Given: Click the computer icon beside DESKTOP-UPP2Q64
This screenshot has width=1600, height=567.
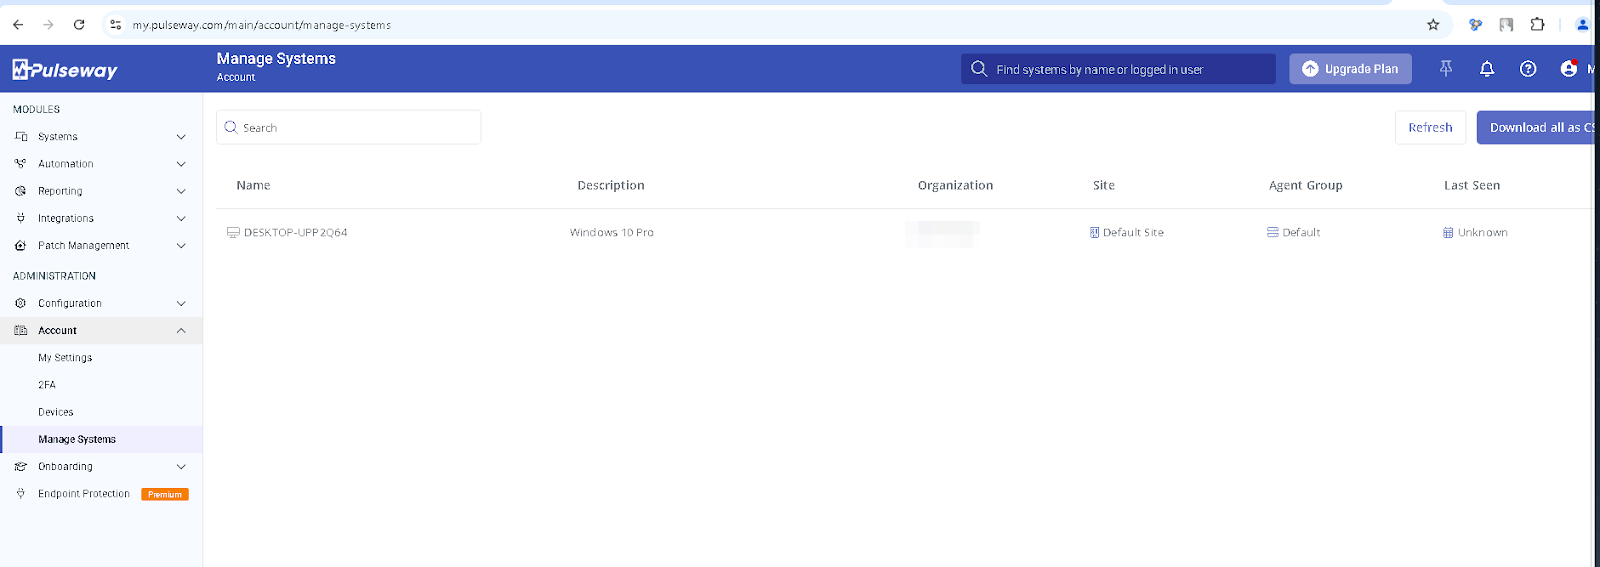Looking at the screenshot, I should pos(233,232).
